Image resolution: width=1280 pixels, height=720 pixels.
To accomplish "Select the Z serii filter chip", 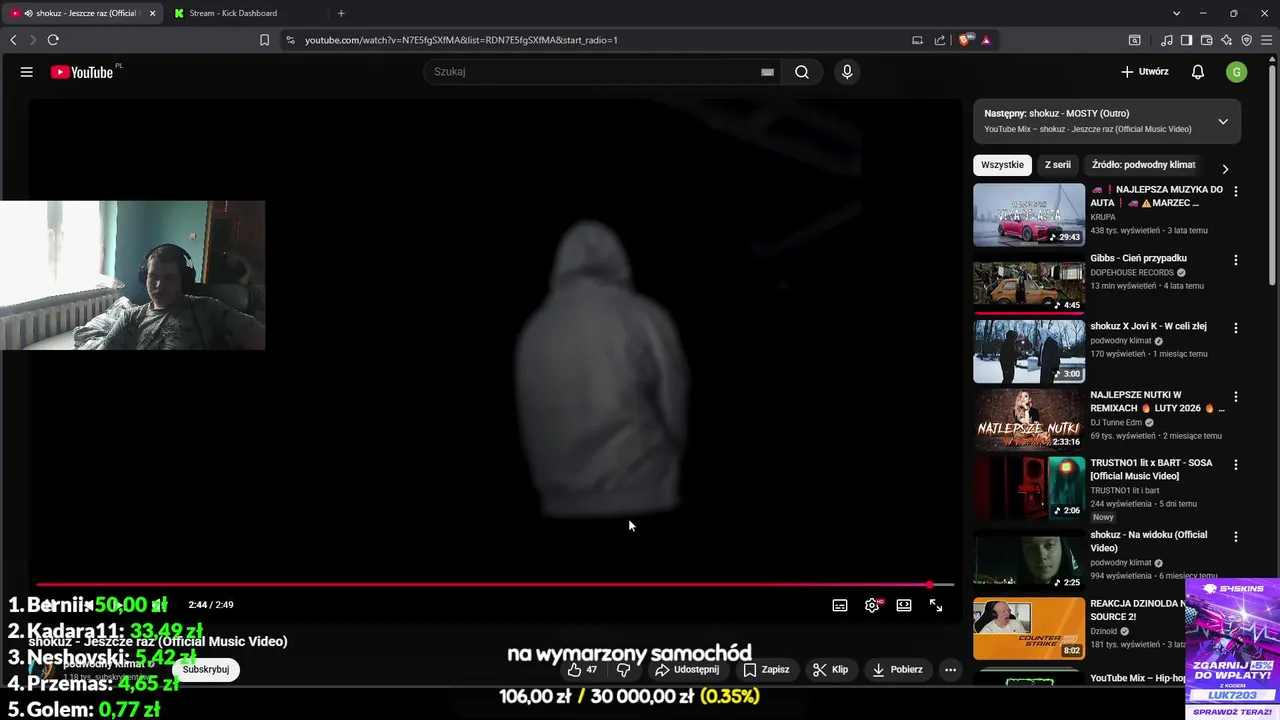I will [1058, 165].
